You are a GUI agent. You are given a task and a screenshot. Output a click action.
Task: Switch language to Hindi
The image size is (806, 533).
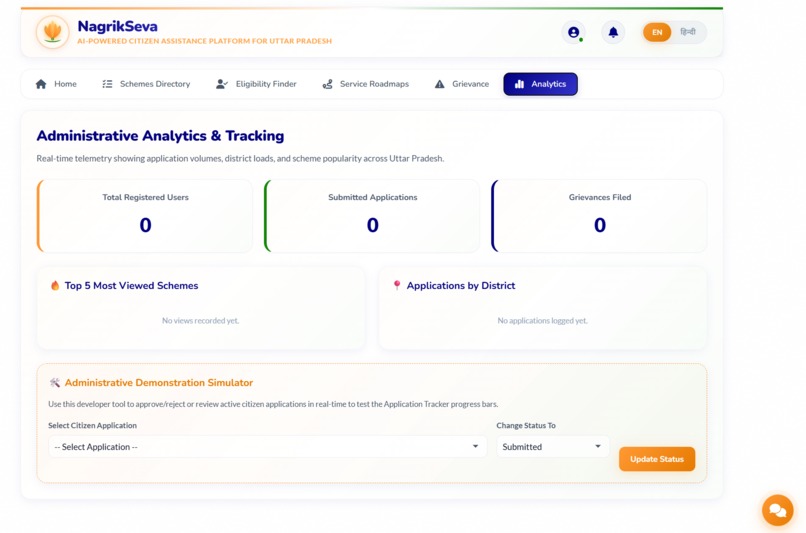[x=688, y=32]
